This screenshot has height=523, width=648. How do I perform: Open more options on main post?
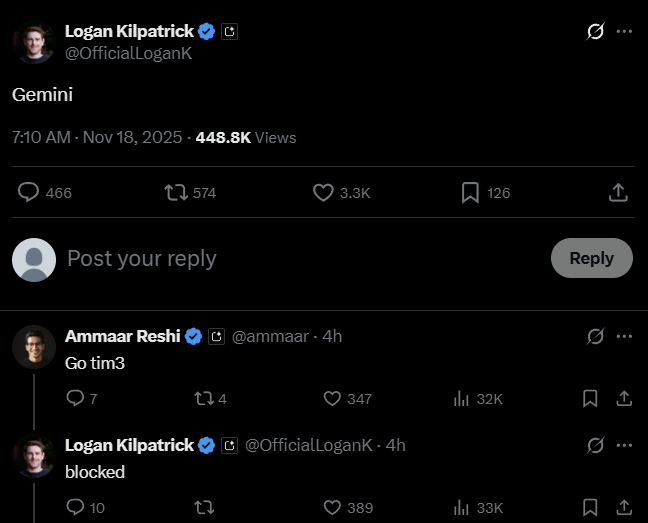pyautogui.click(x=624, y=31)
